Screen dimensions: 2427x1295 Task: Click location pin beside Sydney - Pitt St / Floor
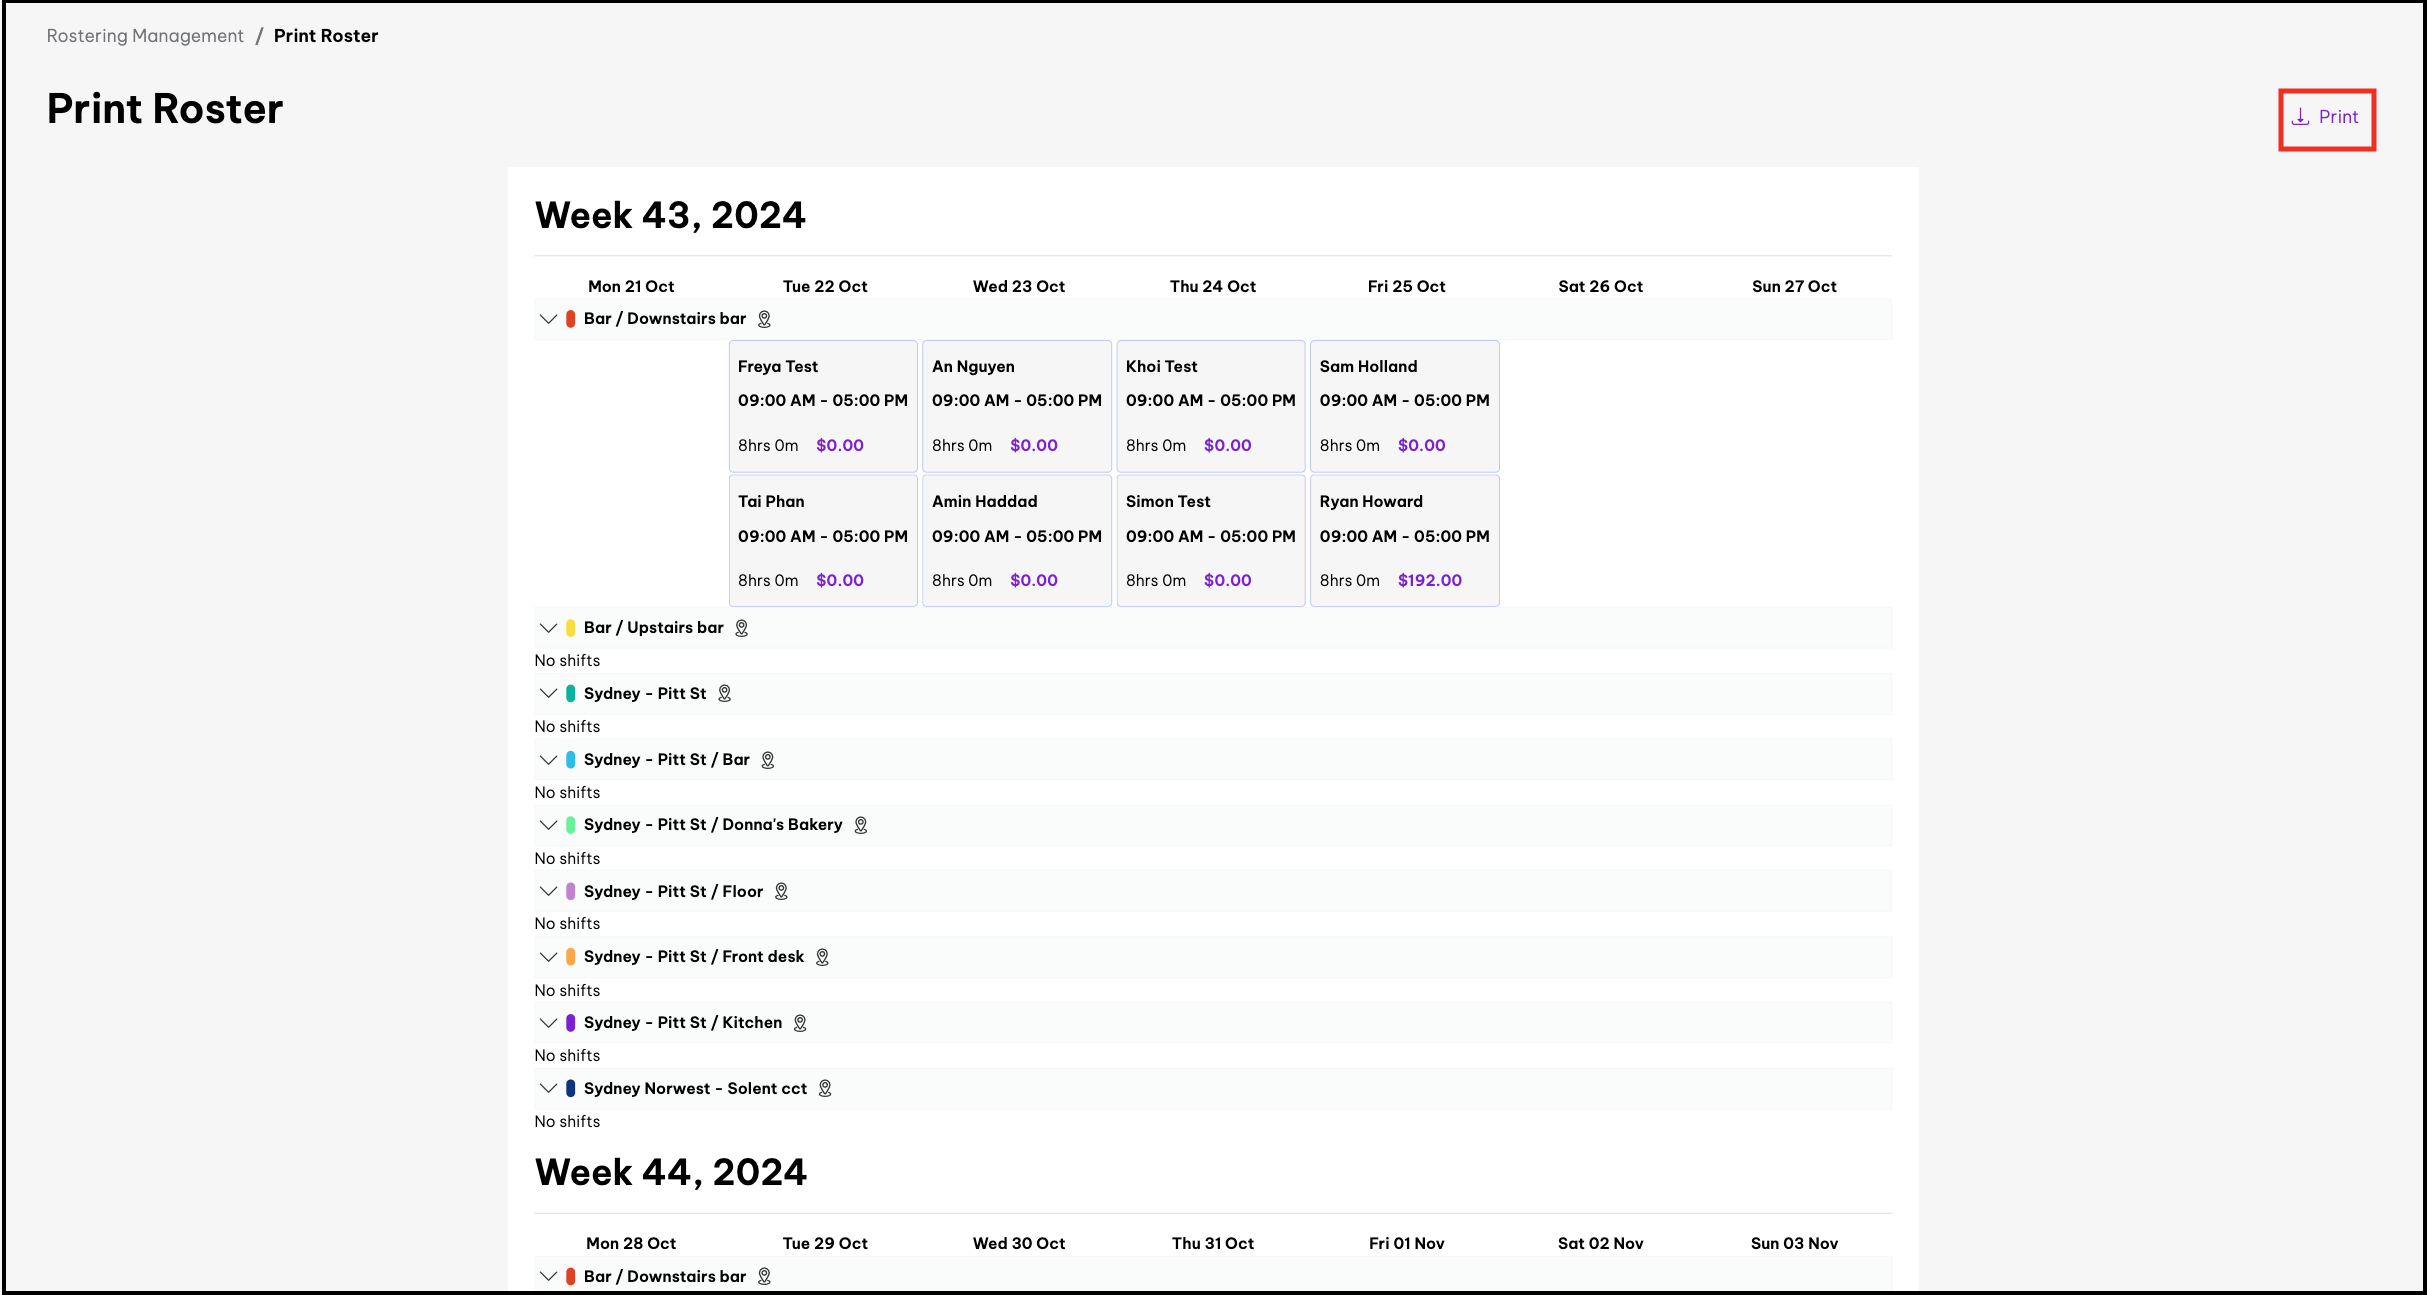[781, 891]
